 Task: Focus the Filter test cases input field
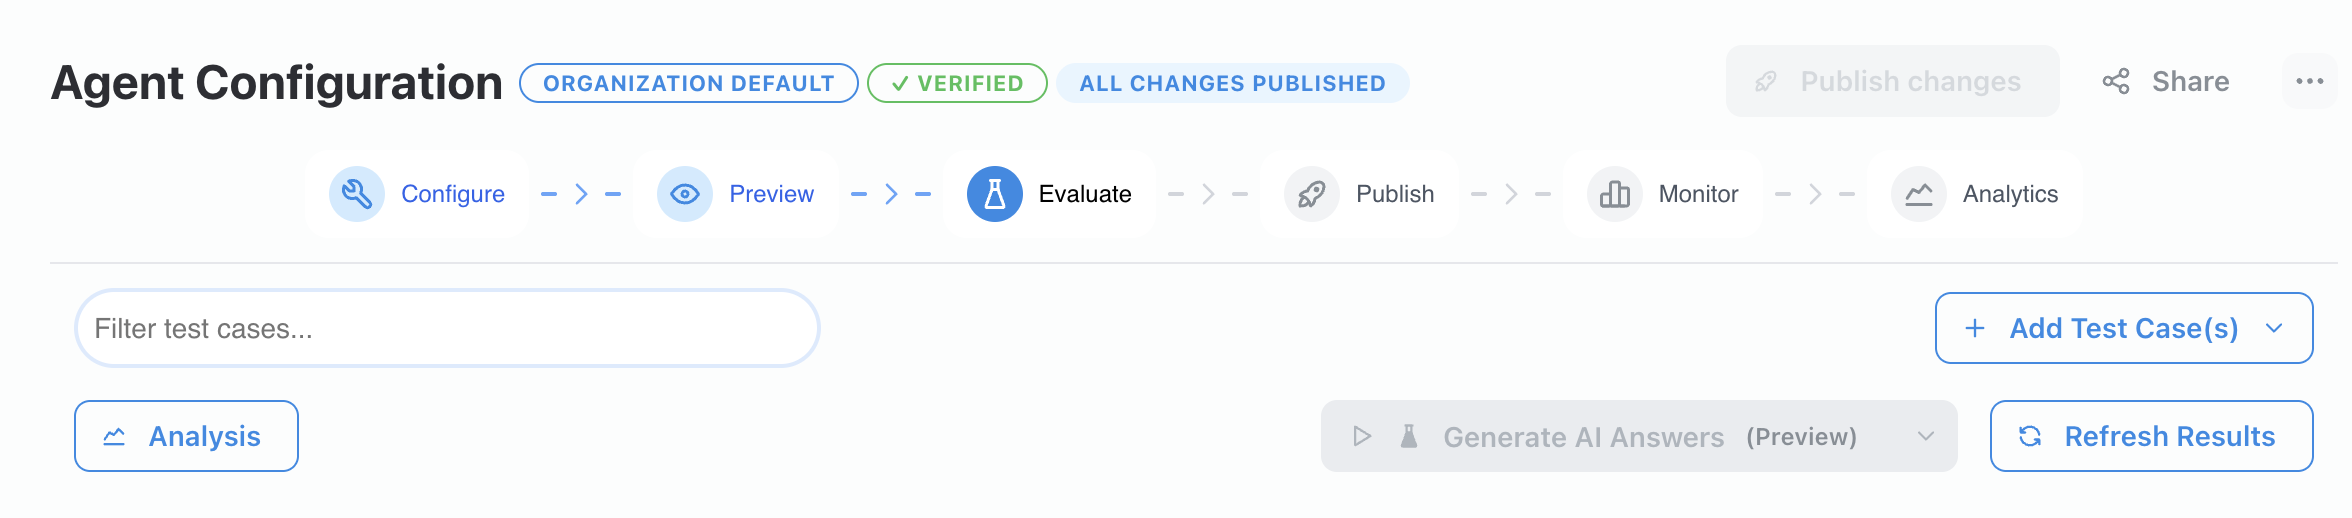pos(447,328)
